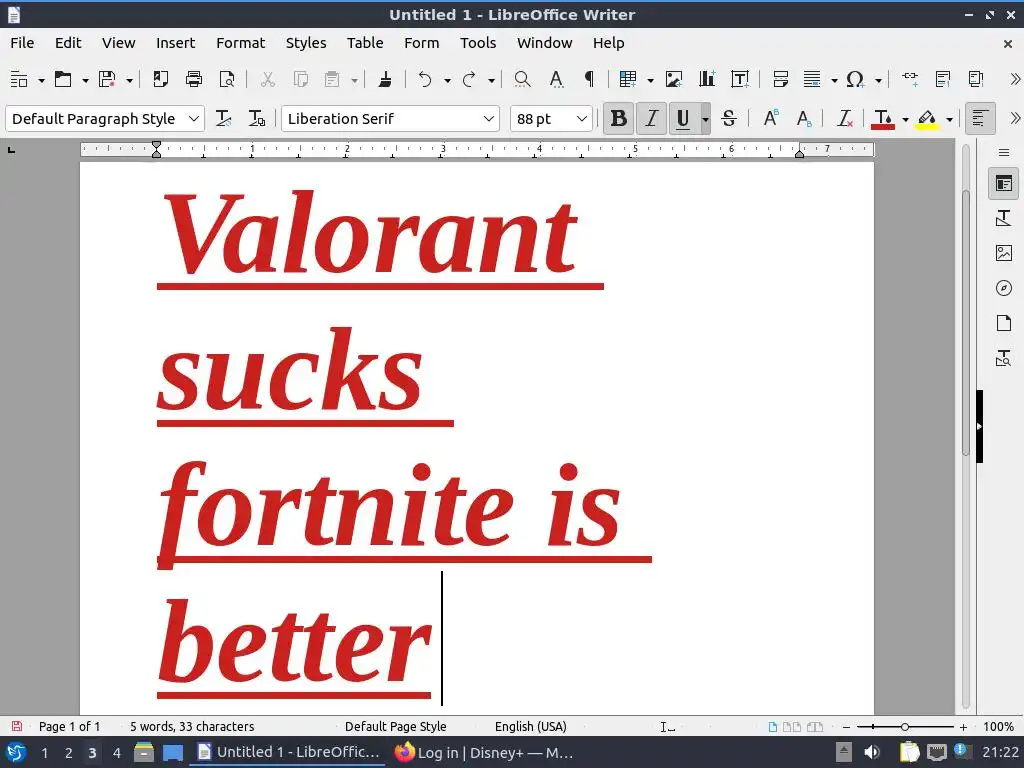Viewport: 1024px width, 768px height.
Task: Click the volume icon in system tray
Action: [872, 753]
